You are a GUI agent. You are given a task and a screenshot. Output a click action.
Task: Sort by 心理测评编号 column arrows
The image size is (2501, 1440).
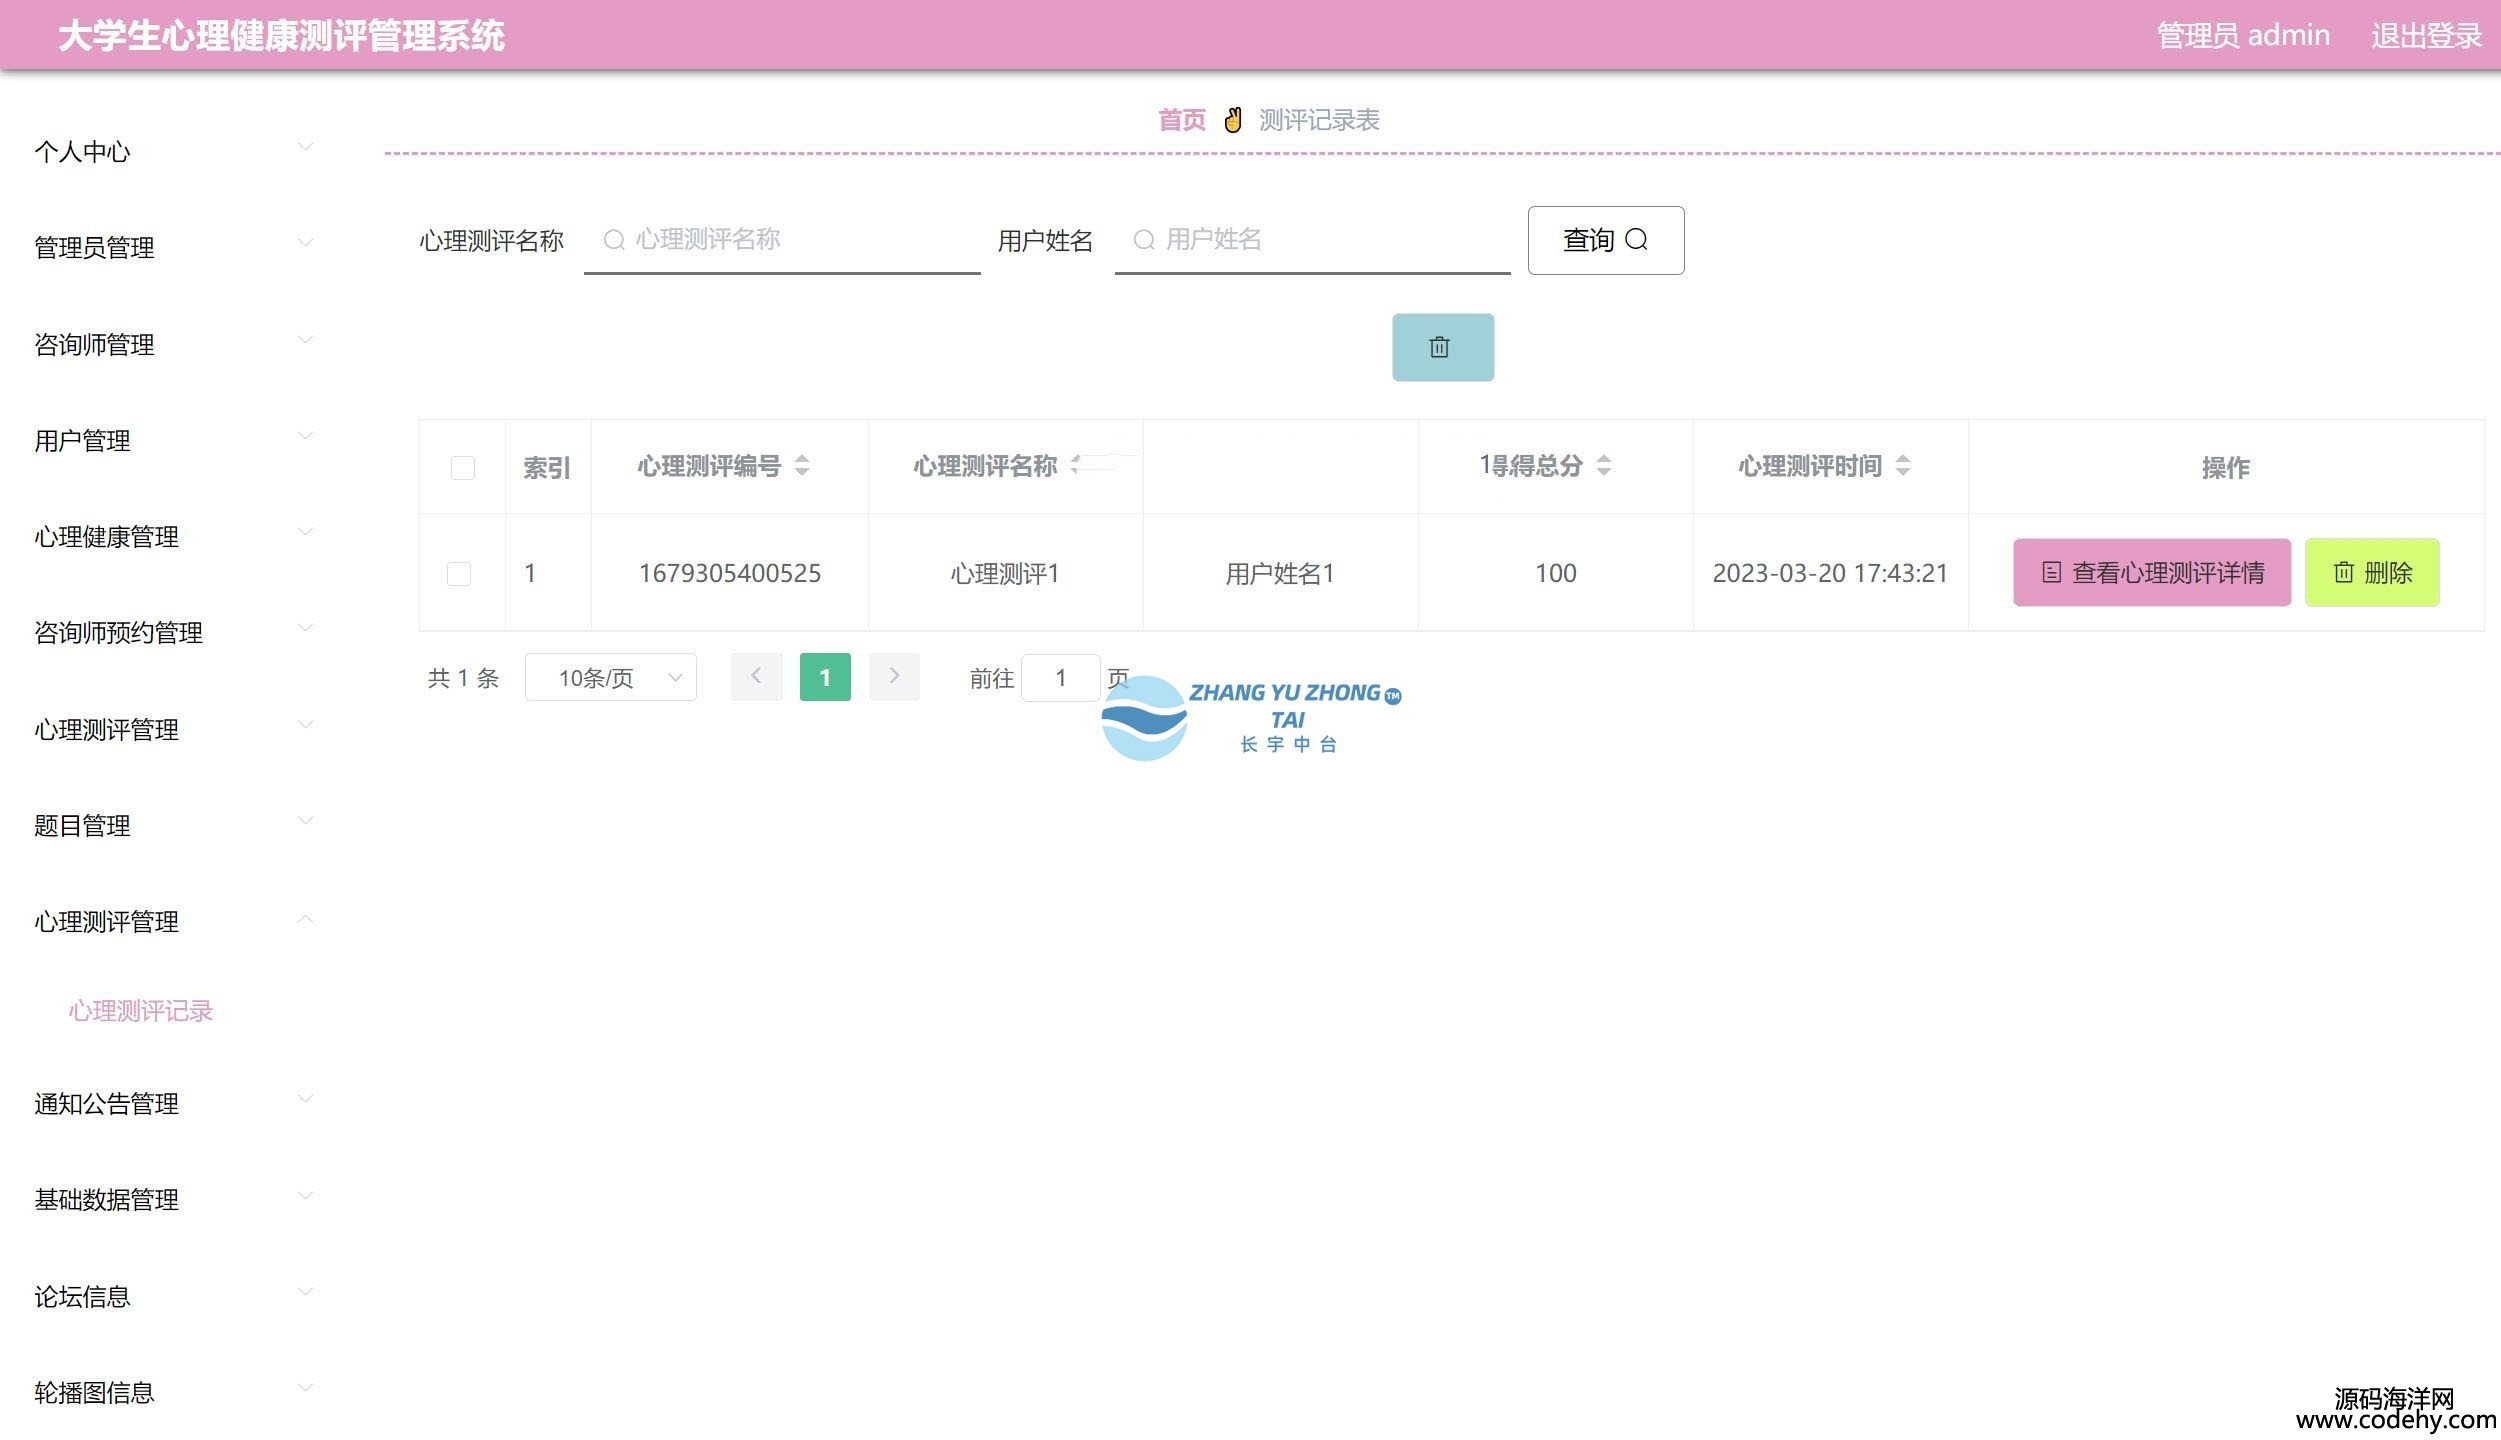(802, 465)
